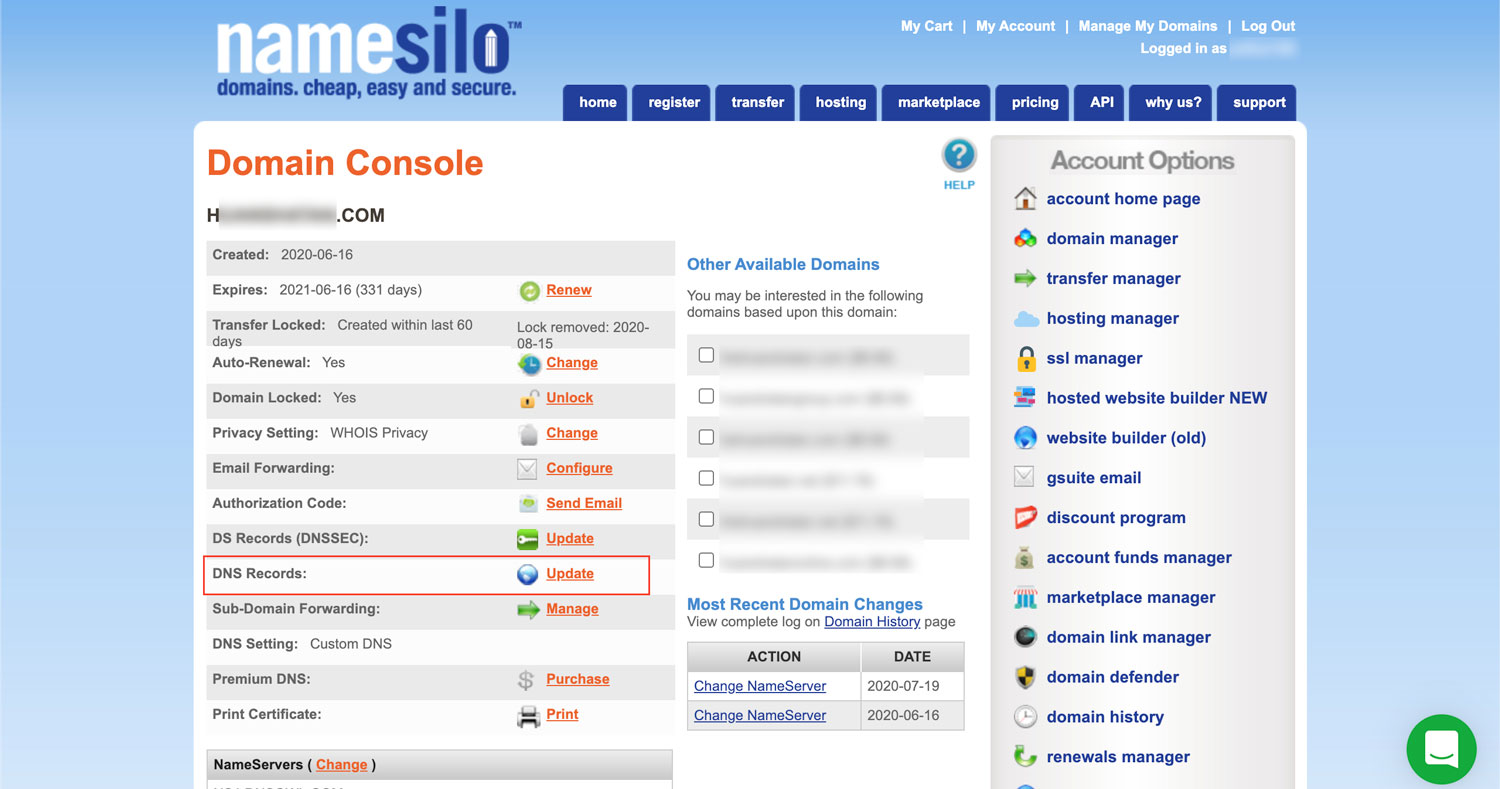
Task: Click the domain defender shield icon
Action: click(1025, 677)
